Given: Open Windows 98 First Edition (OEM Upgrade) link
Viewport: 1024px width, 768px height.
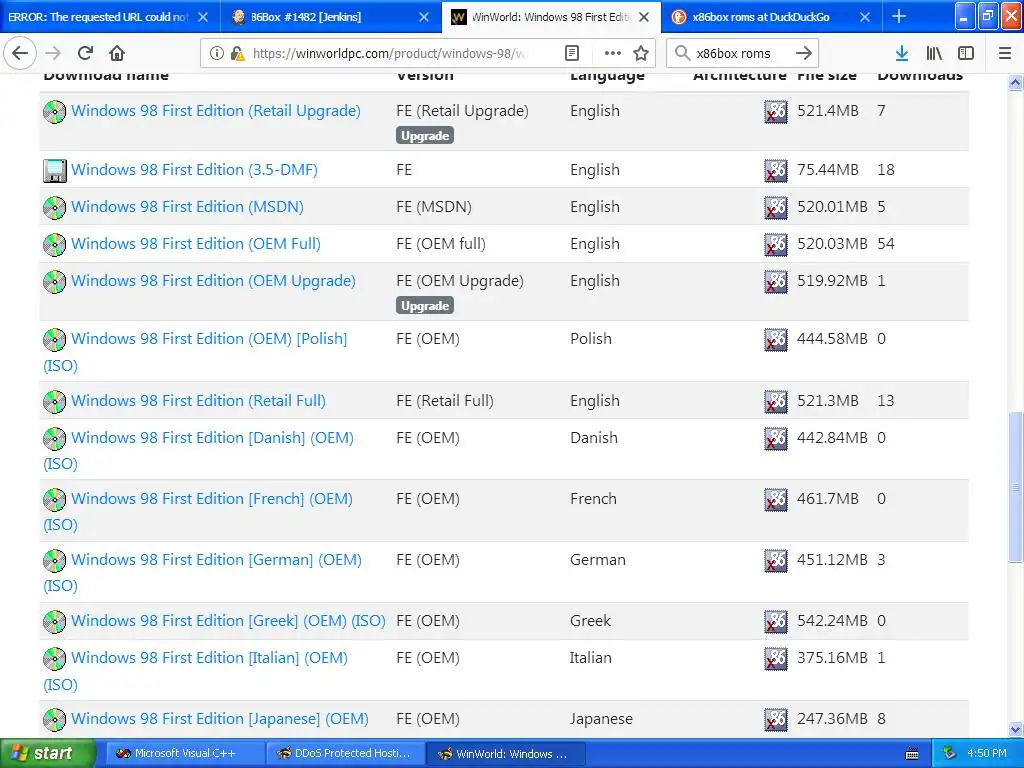Looking at the screenshot, I should point(214,281).
